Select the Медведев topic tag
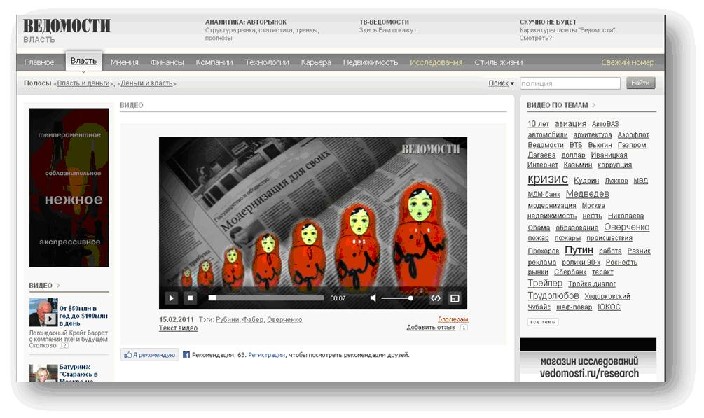This screenshot has height=418, width=704. point(587,194)
